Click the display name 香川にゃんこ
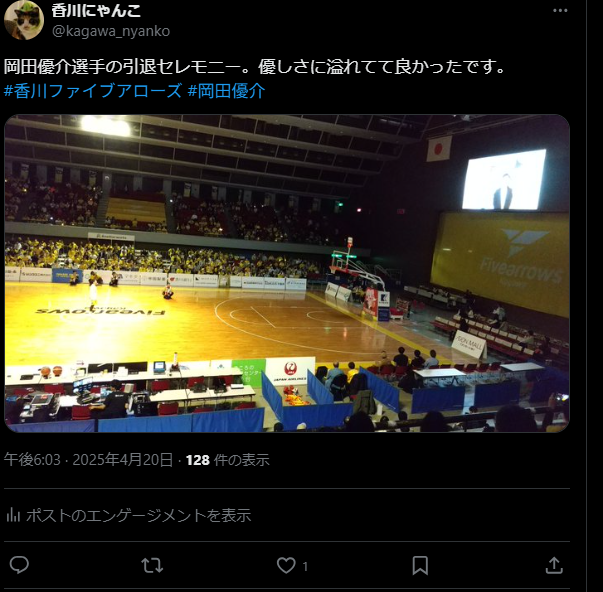The image size is (603, 592). pos(96,10)
